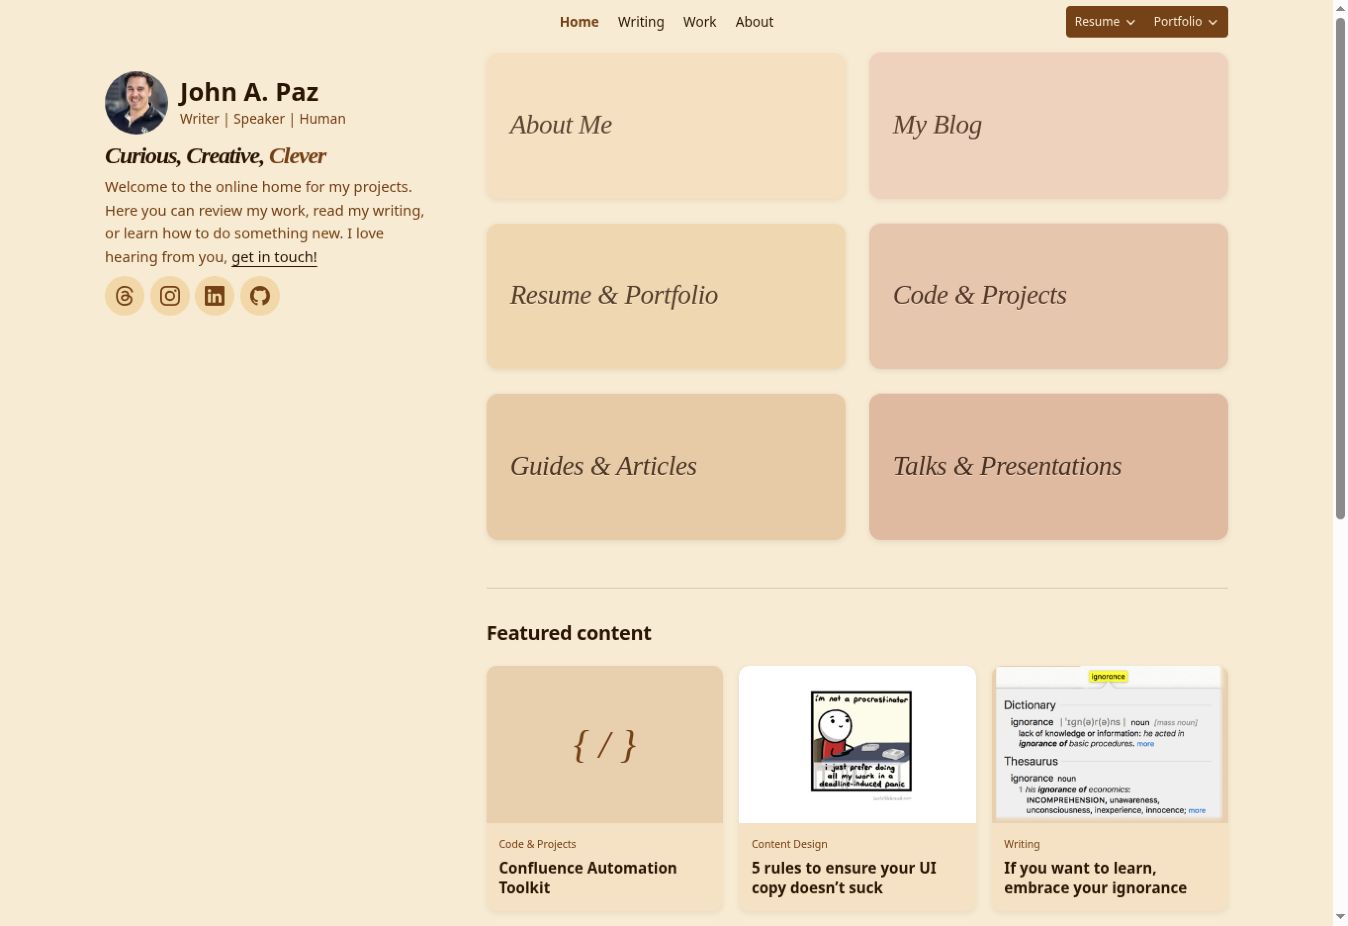Click the dictionary ignorance thumbnail
Screen dimensions: 1348x926
(1110, 745)
